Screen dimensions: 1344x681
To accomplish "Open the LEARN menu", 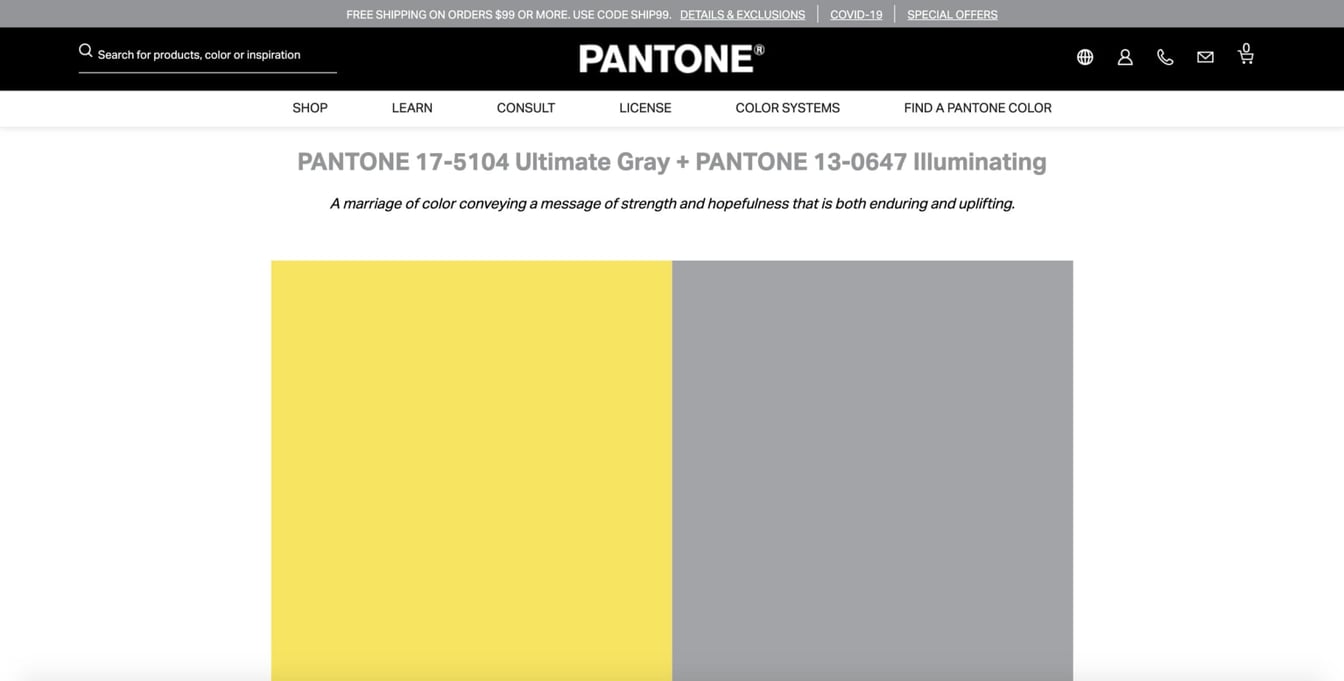I will 411,107.
